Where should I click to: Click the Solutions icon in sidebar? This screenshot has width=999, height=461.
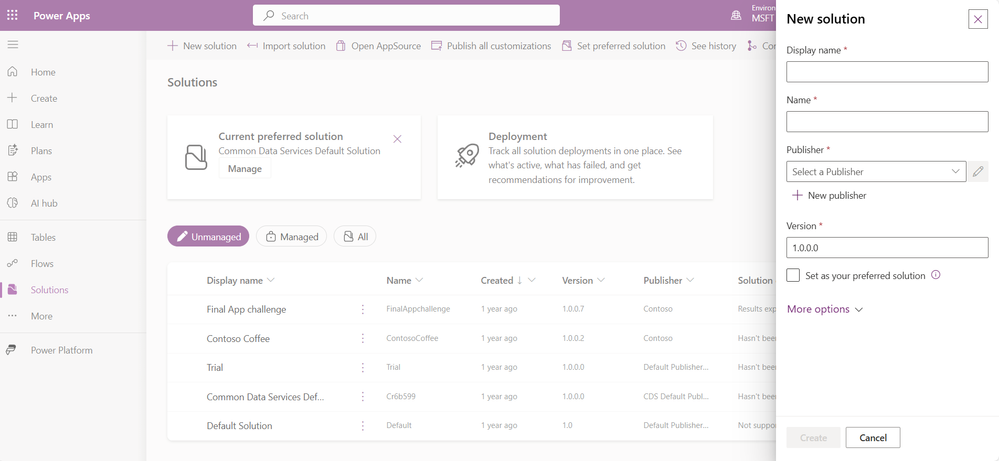pyautogui.click(x=12, y=289)
